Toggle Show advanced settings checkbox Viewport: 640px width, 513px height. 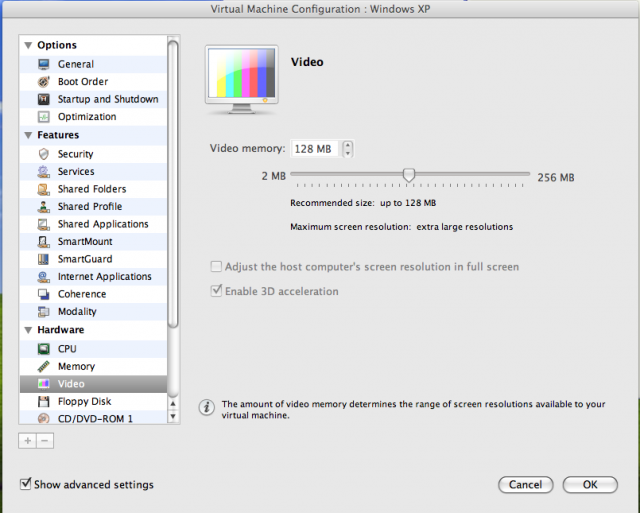pos(25,484)
